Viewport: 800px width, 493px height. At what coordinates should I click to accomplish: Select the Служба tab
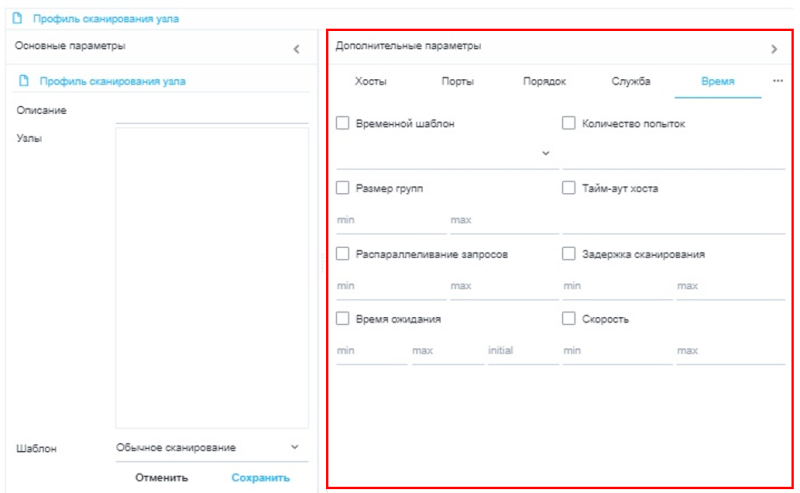coord(631,81)
